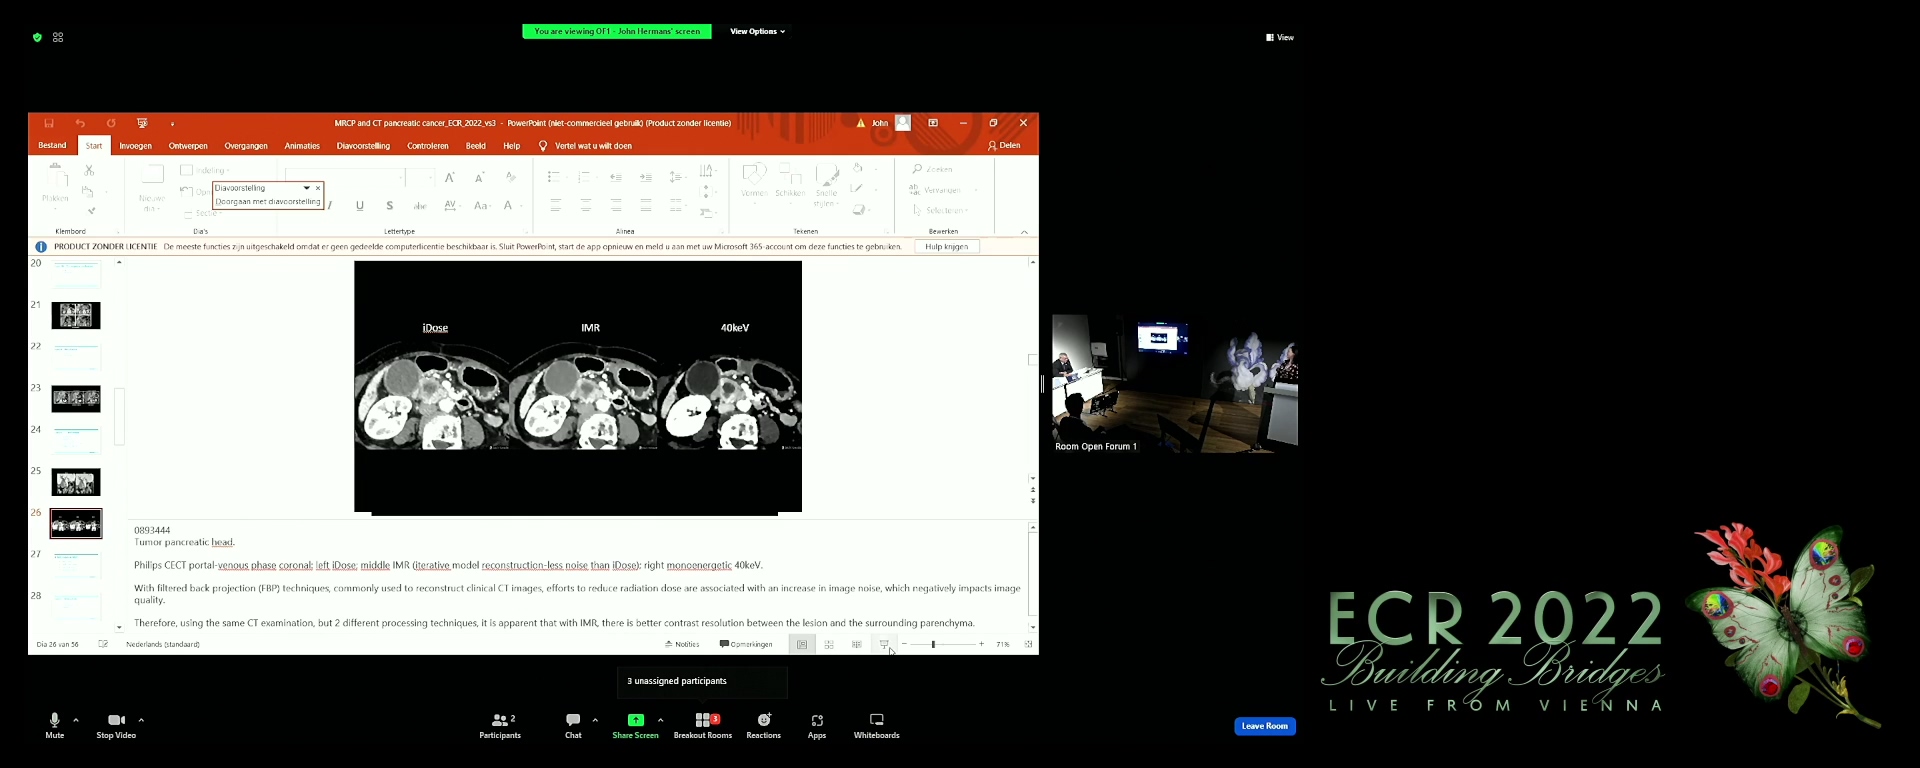Toggle Underline formatting
Image resolution: width=1920 pixels, height=768 pixels.
point(360,206)
